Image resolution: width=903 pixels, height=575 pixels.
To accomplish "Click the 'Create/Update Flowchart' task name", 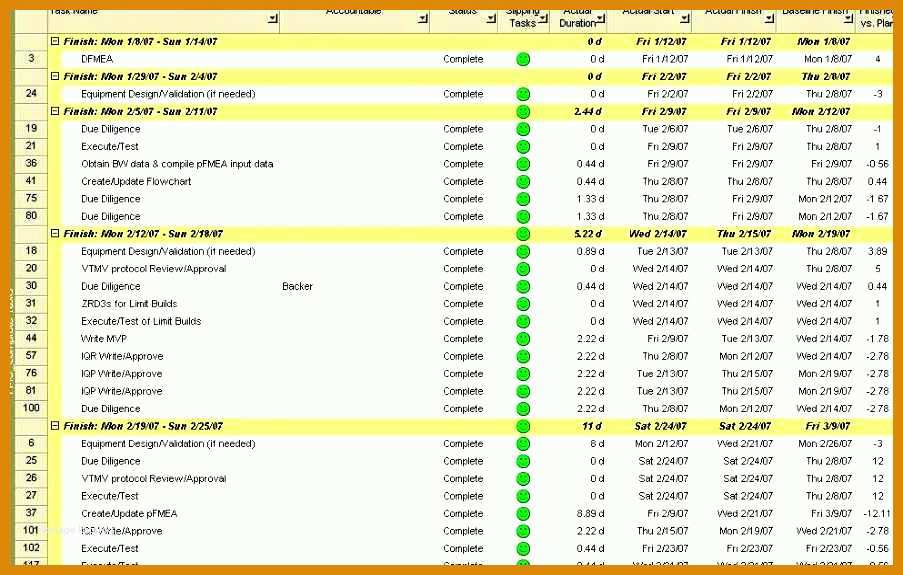I will 136,181.
